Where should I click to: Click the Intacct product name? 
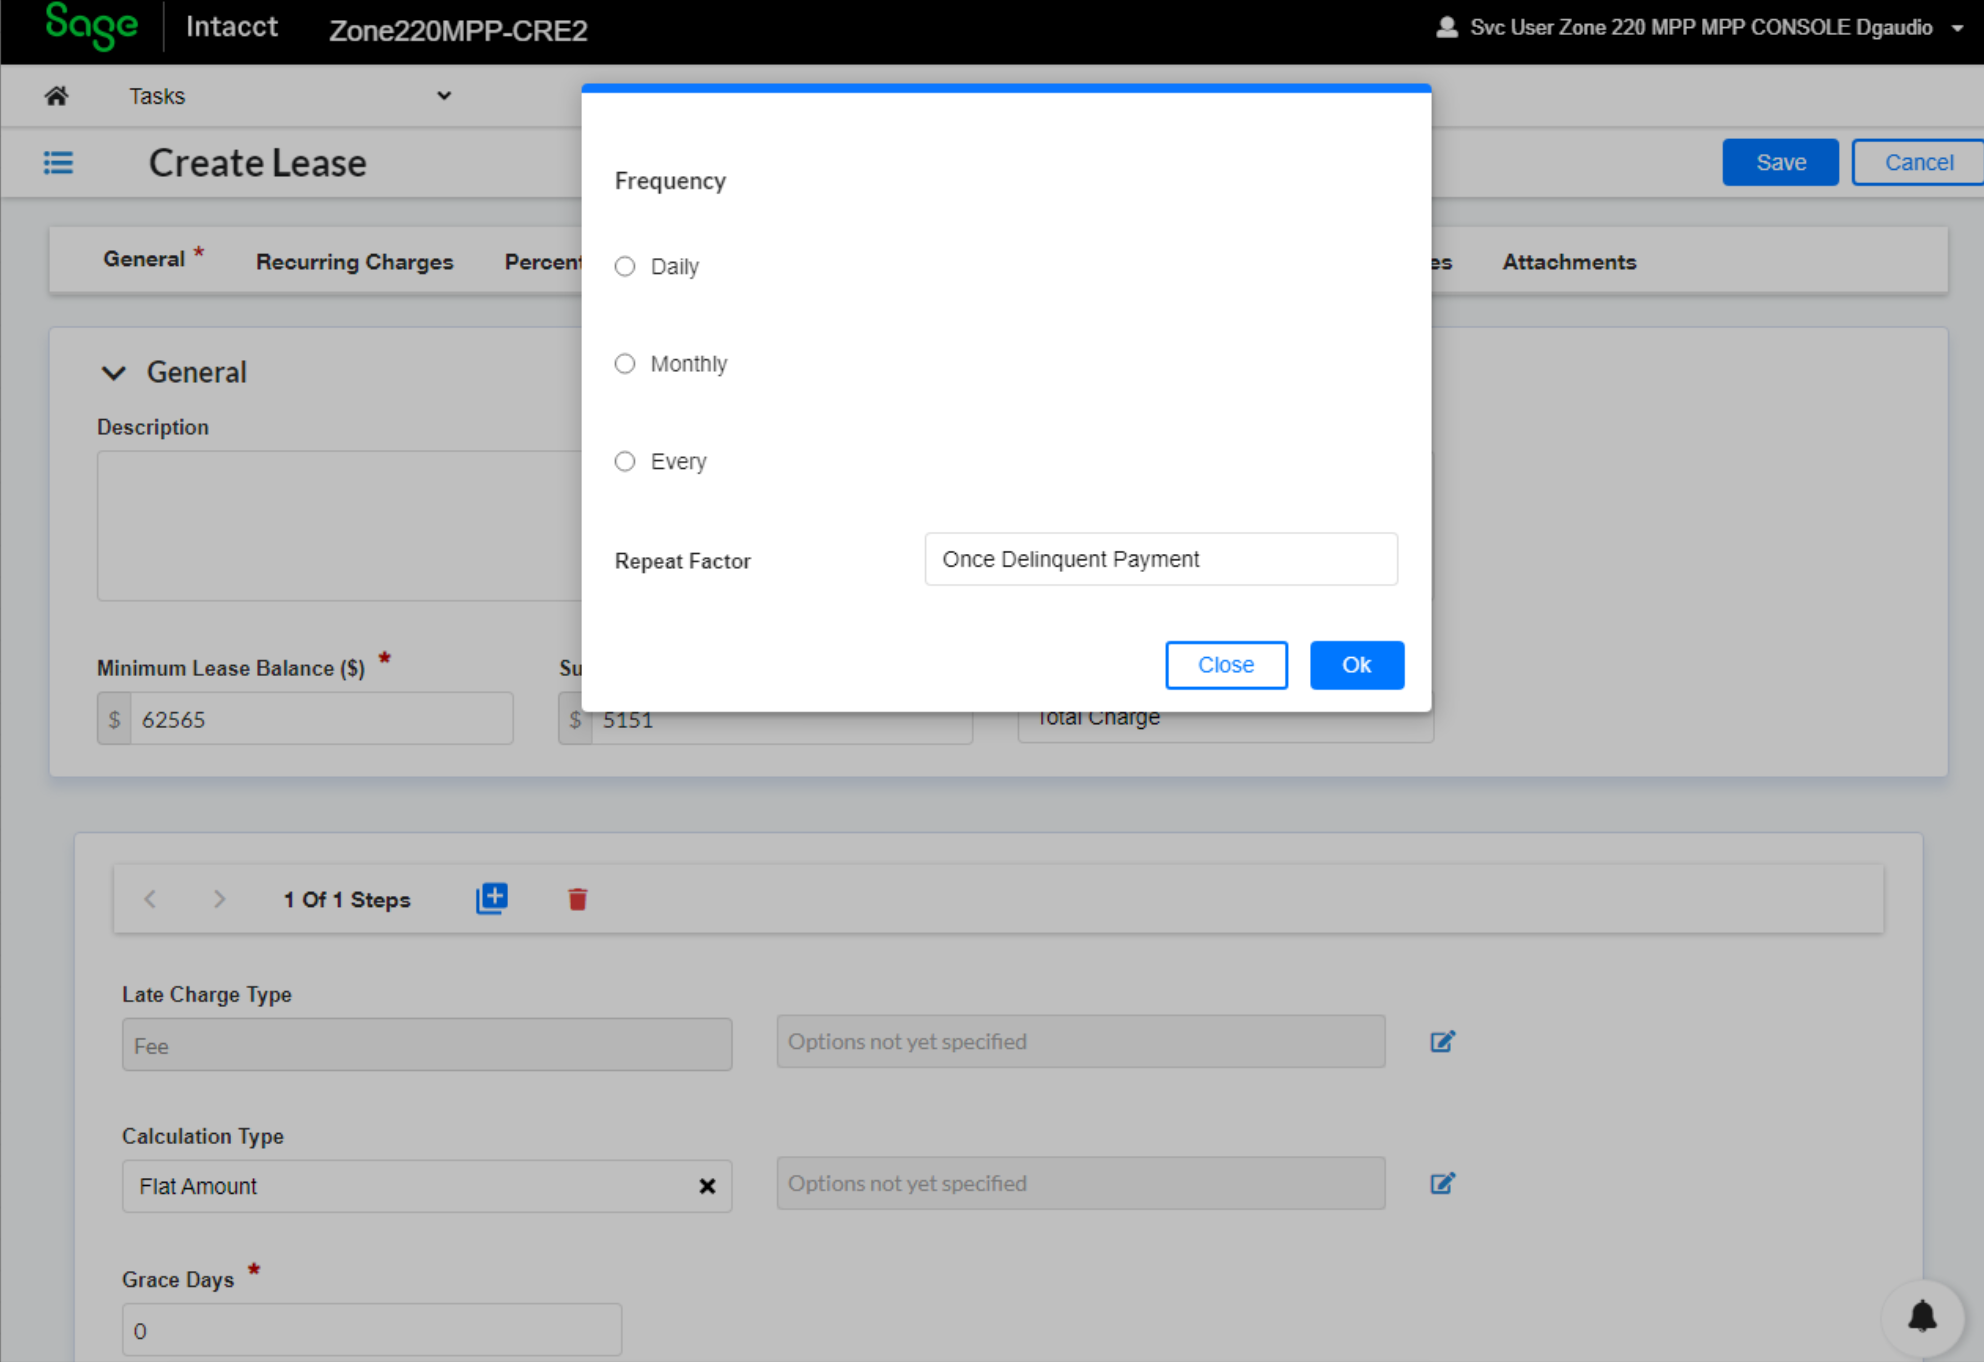click(x=232, y=26)
